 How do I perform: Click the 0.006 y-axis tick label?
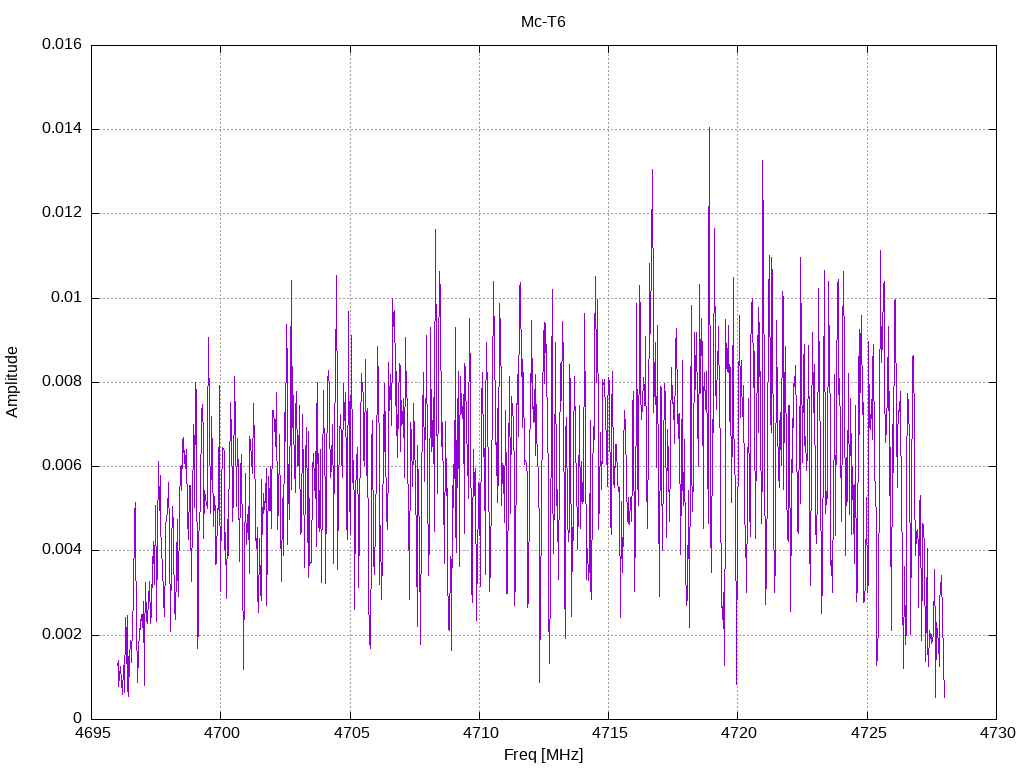coord(62,466)
